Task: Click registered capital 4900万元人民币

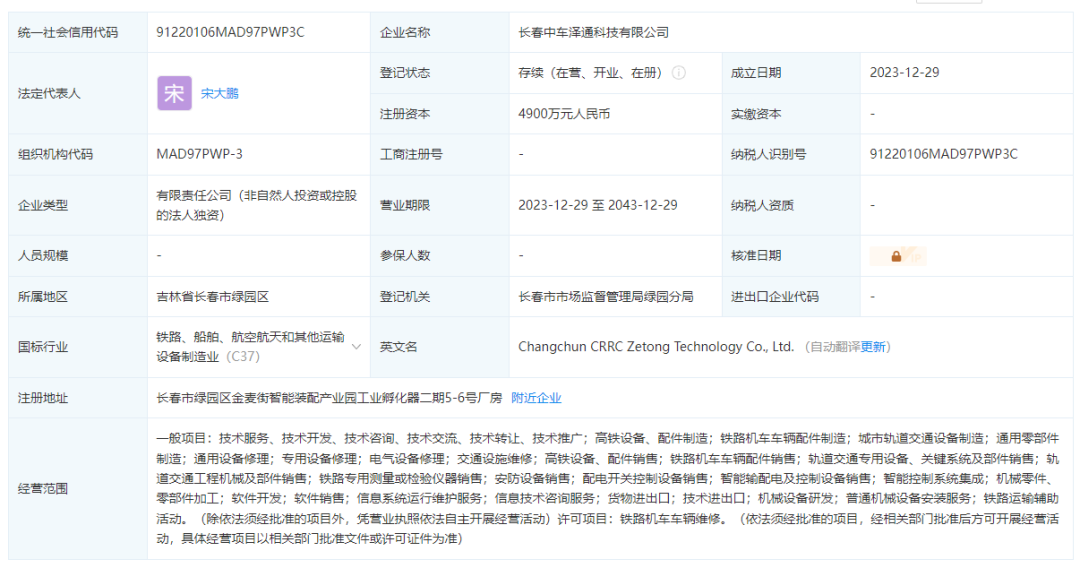Action: click(564, 114)
